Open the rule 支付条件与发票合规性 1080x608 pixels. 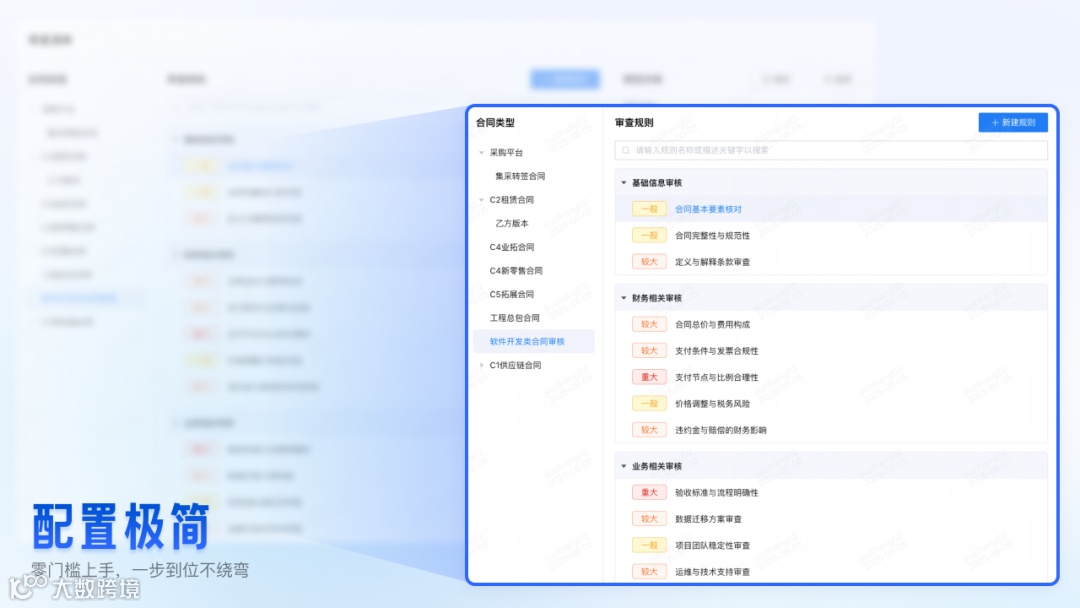pos(716,351)
